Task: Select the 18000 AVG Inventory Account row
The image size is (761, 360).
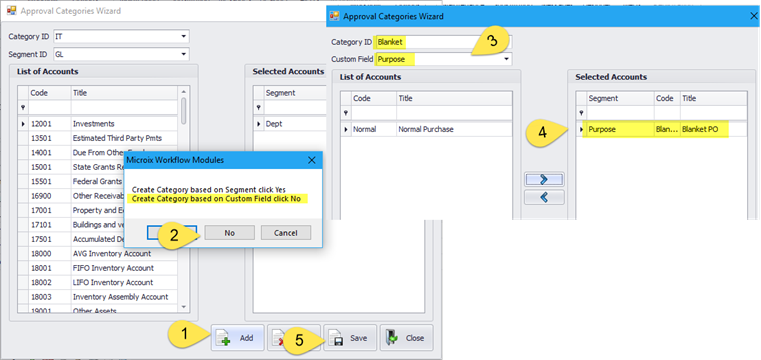Action: coord(98,253)
